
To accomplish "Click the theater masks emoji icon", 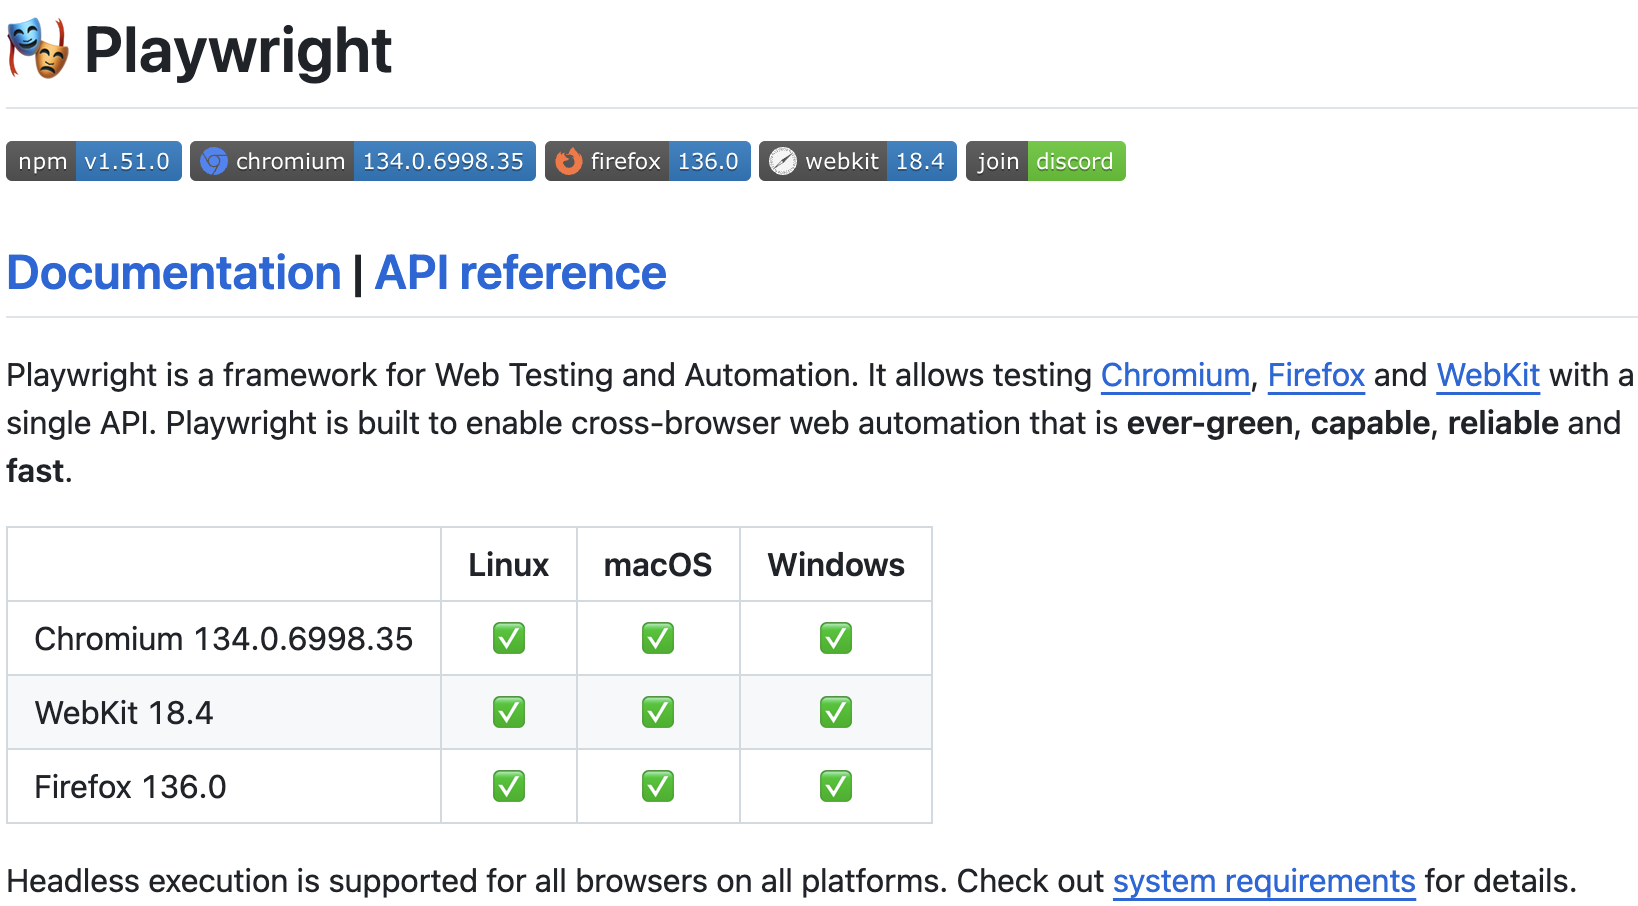I will (x=38, y=49).
